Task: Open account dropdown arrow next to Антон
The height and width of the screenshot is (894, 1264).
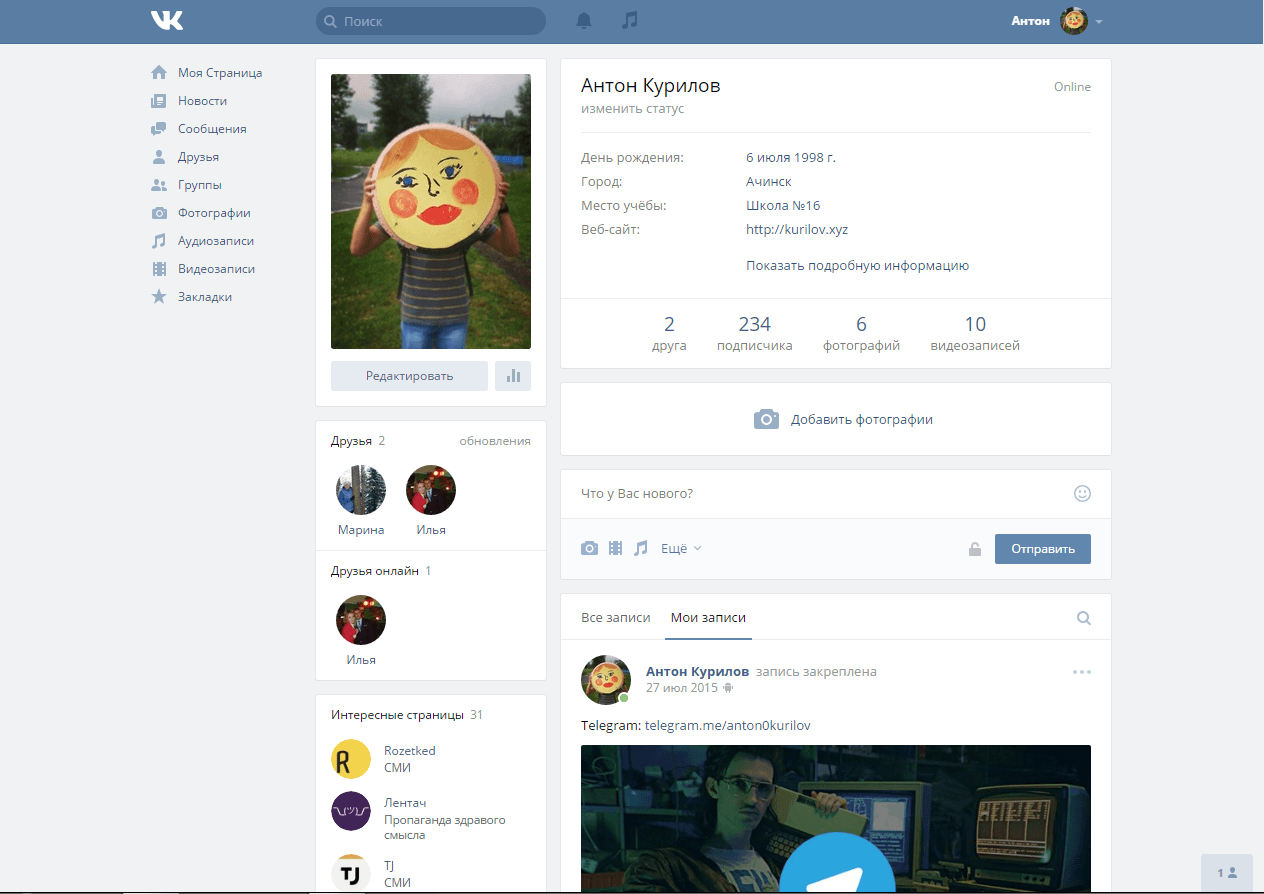Action: click(x=1099, y=21)
